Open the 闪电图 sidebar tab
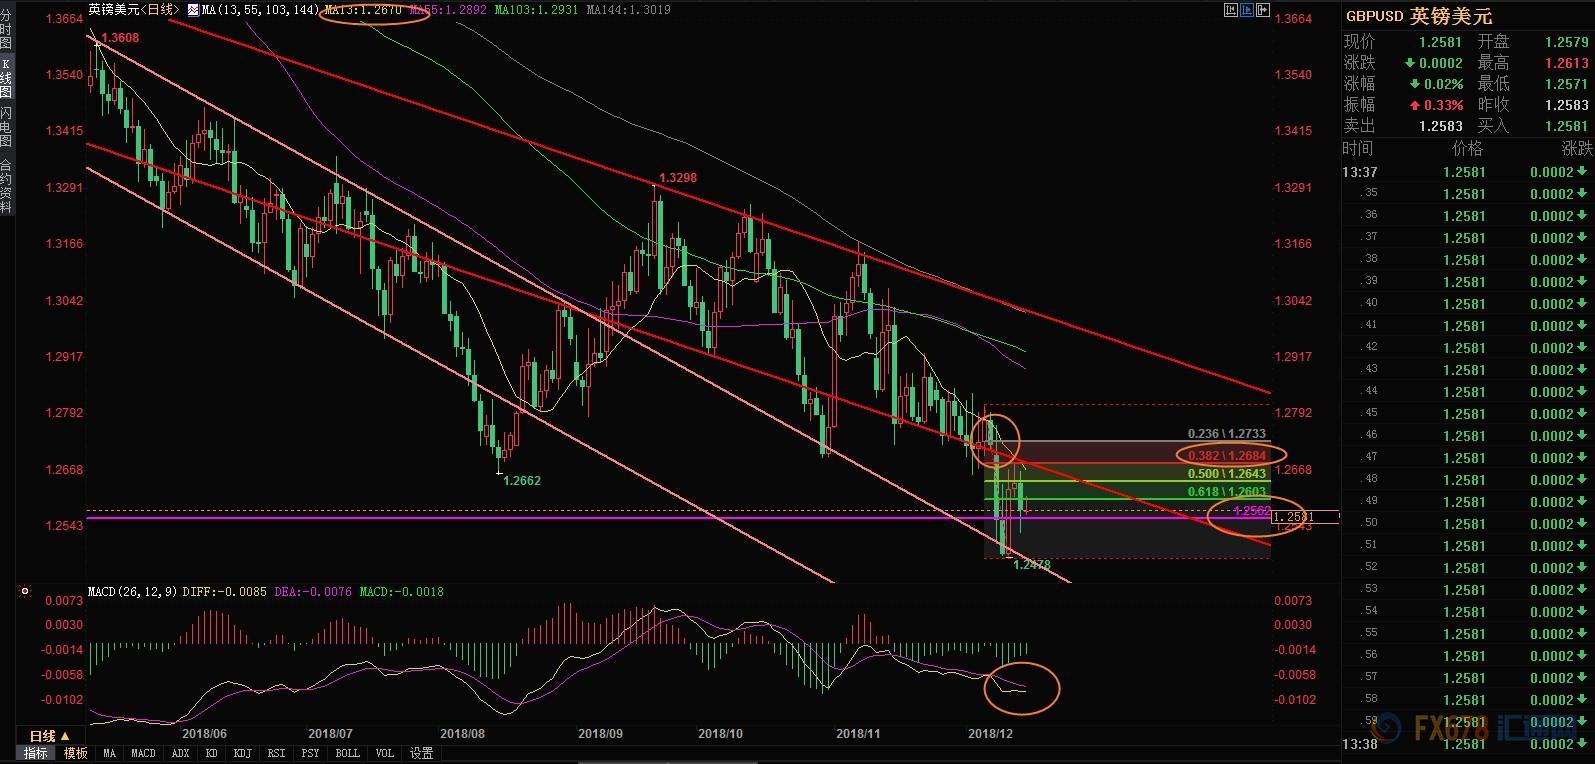Viewport: 1595px width, 764px height. [6, 127]
